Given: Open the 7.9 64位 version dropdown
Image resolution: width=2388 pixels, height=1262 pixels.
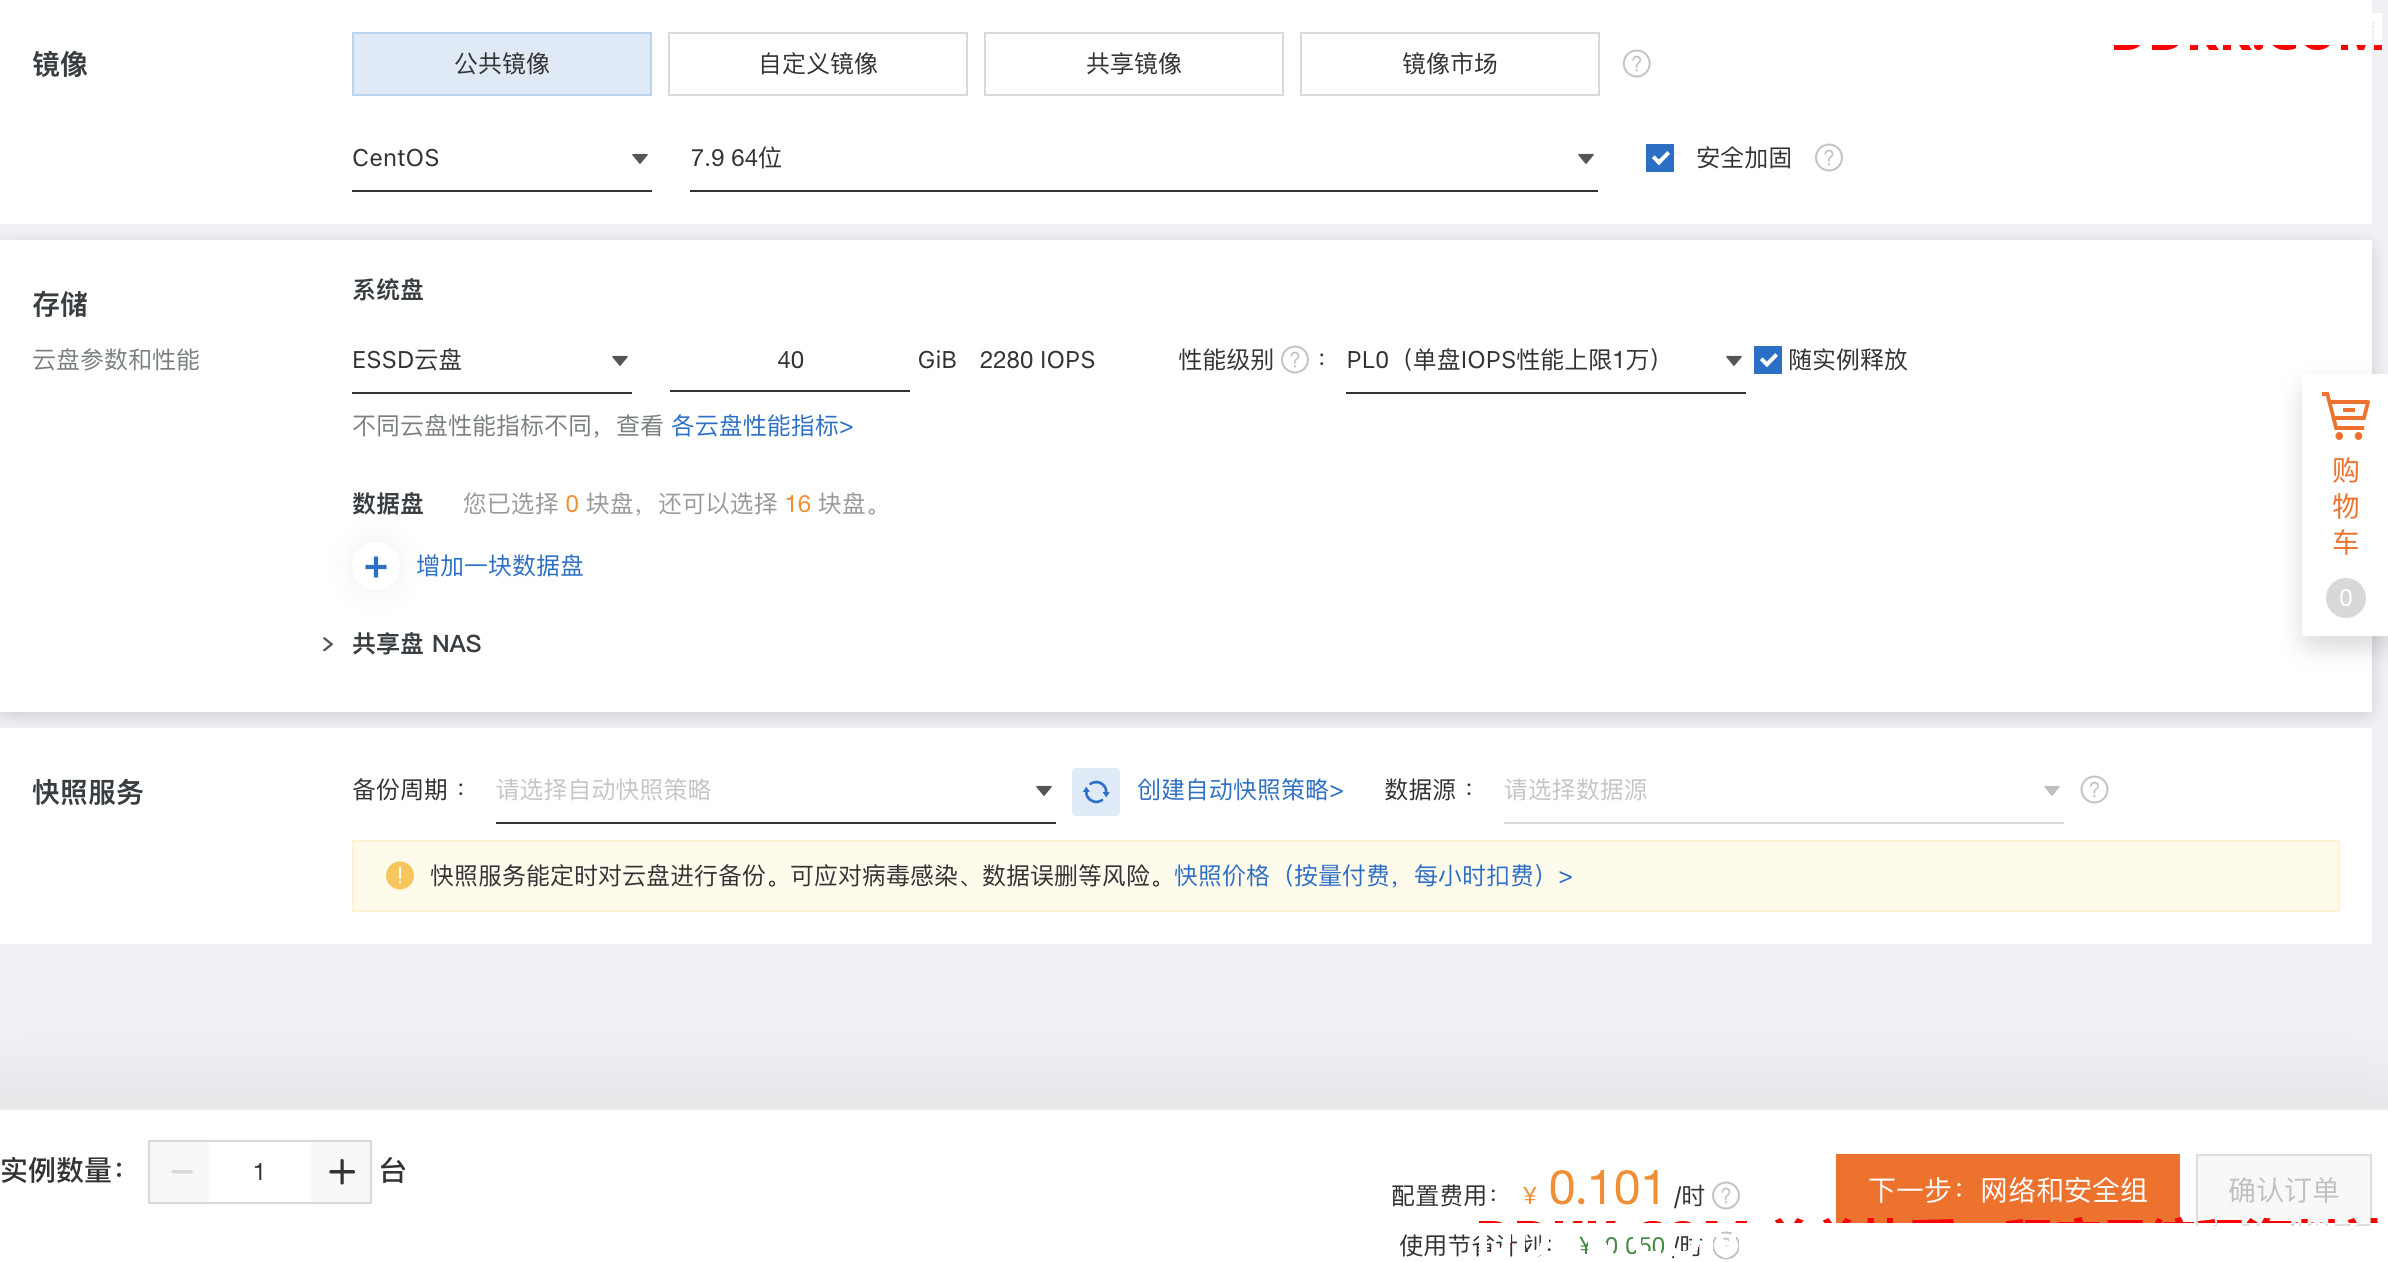Looking at the screenshot, I should tap(1143, 159).
